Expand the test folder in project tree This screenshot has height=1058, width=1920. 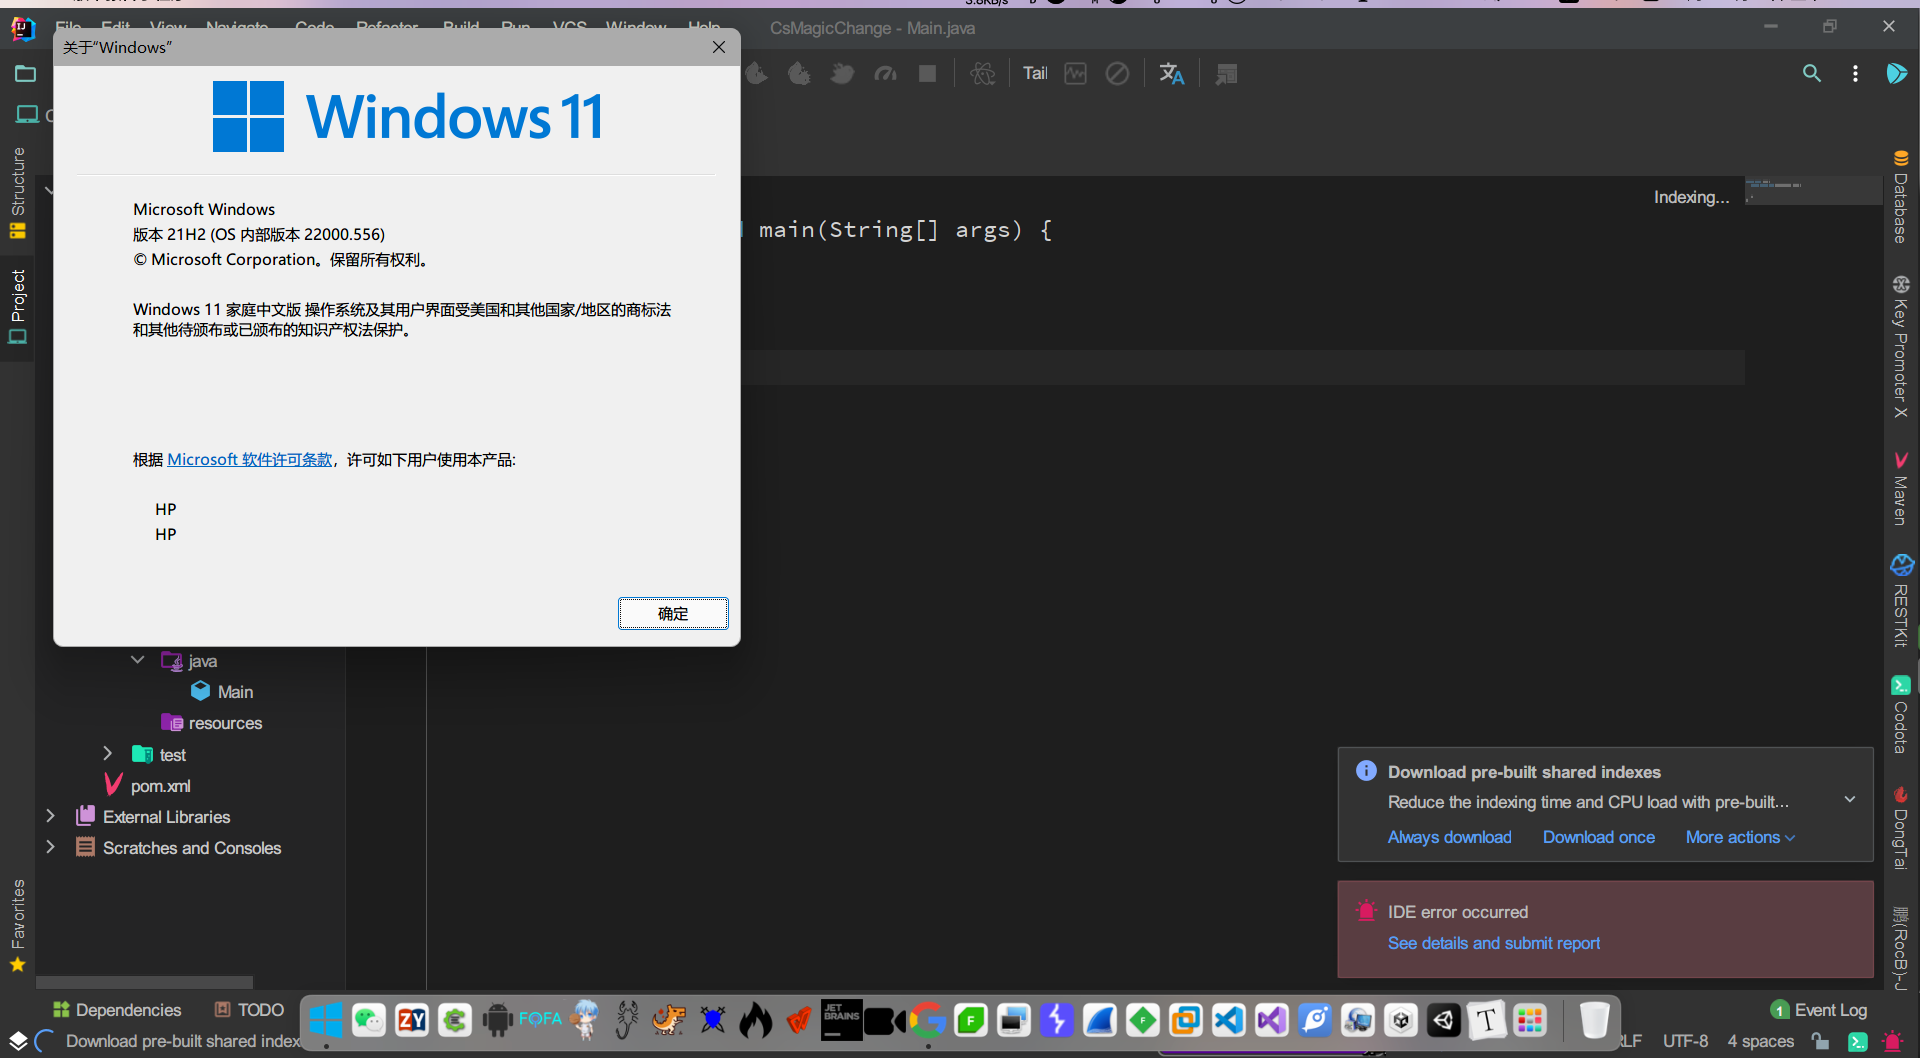[108, 753]
